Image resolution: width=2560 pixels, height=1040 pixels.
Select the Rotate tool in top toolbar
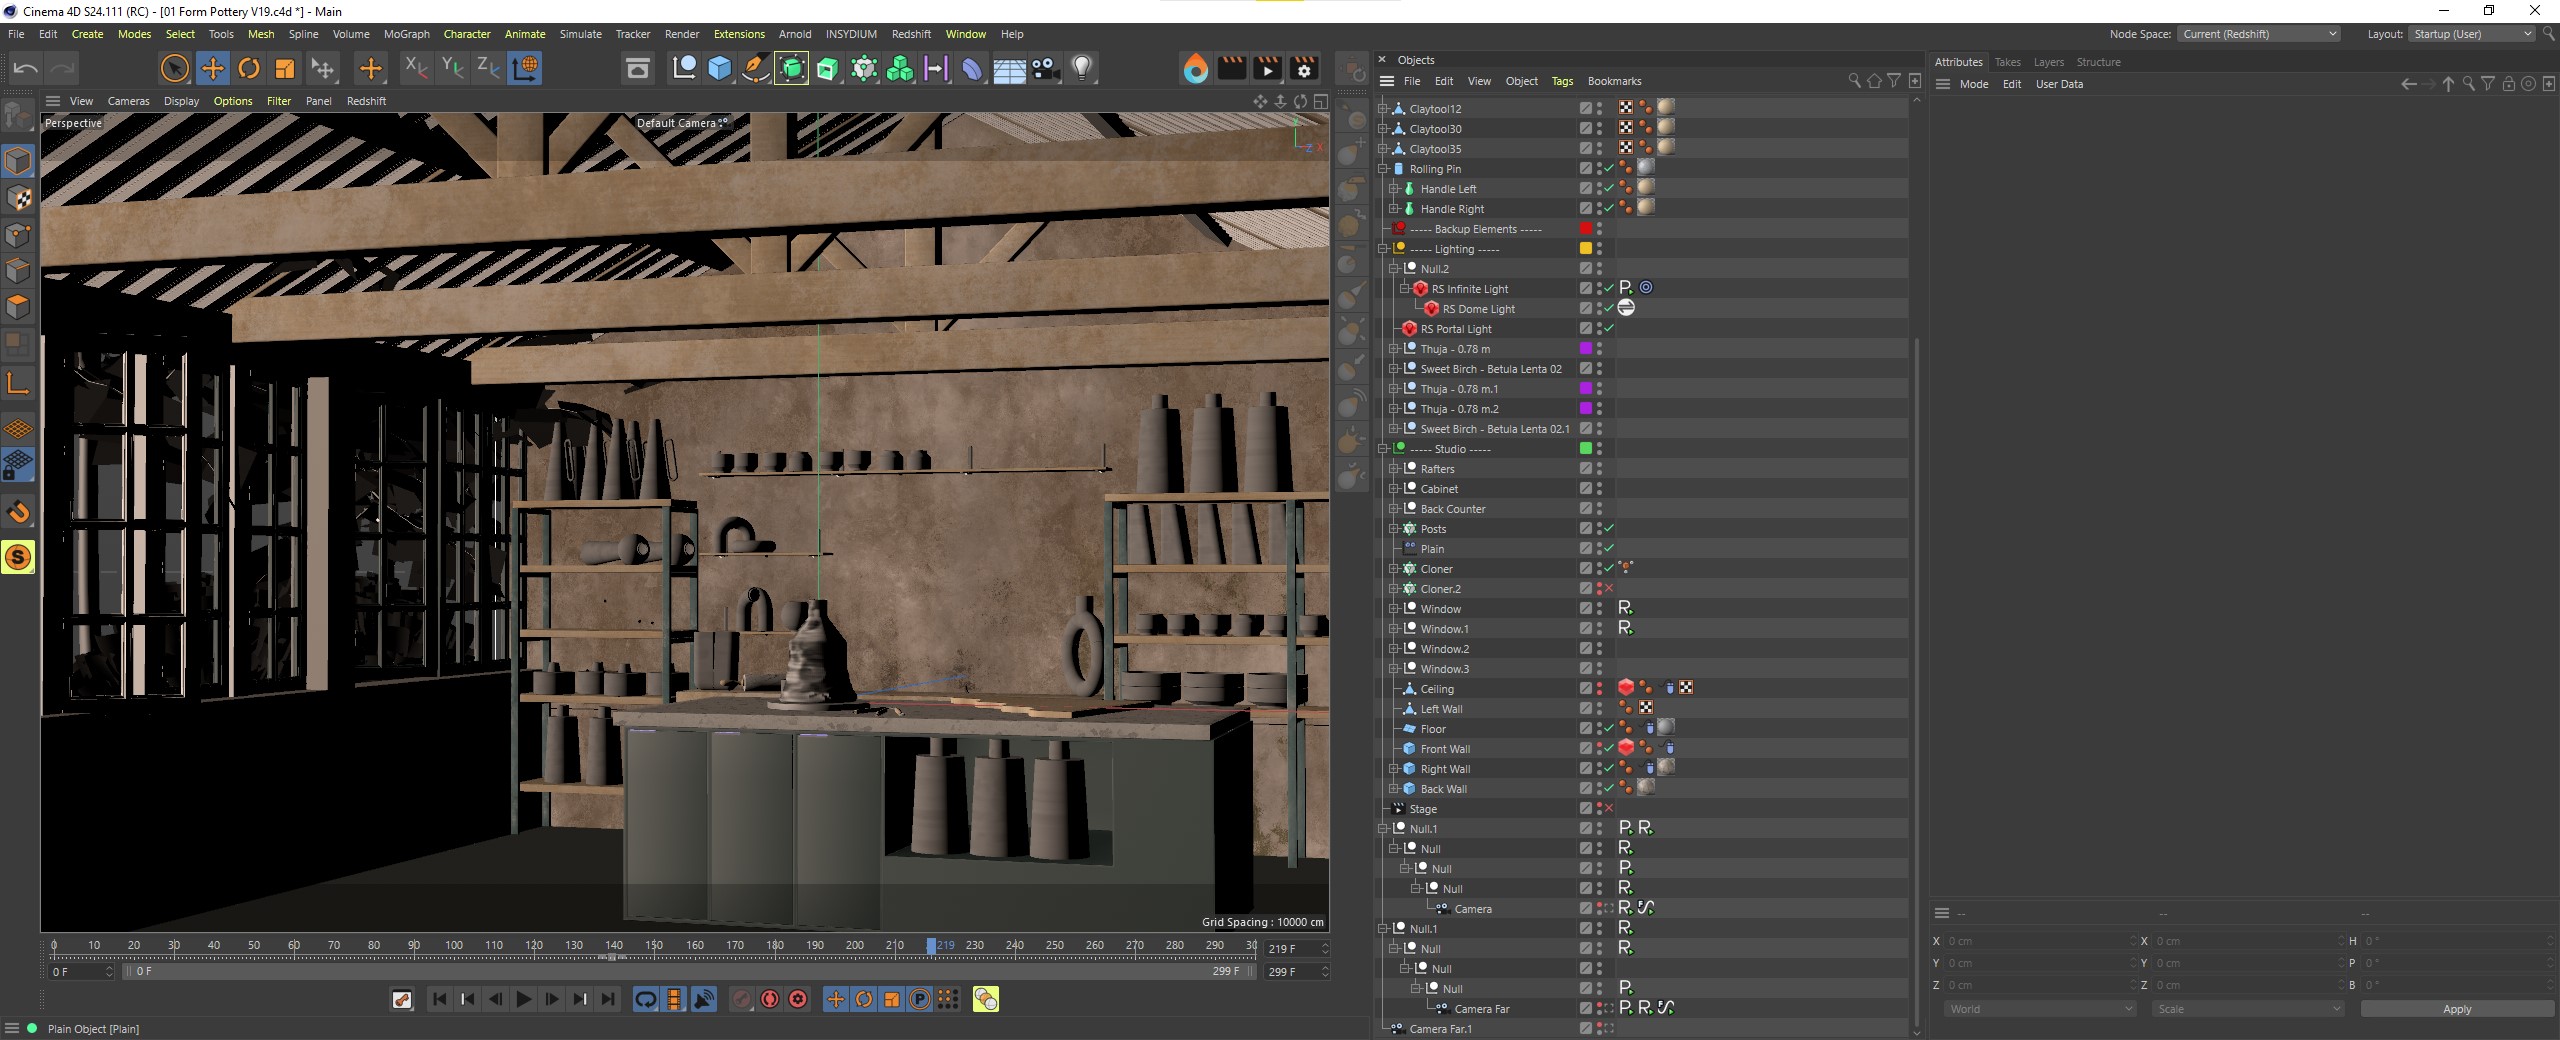coord(249,68)
